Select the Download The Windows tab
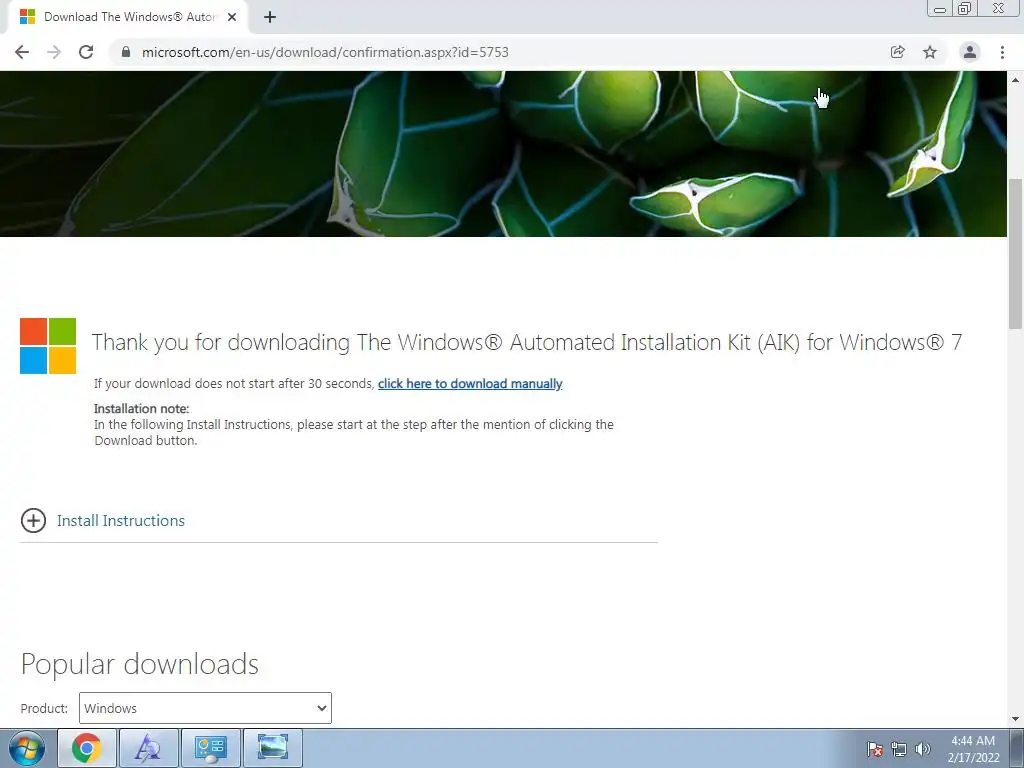 point(128,18)
